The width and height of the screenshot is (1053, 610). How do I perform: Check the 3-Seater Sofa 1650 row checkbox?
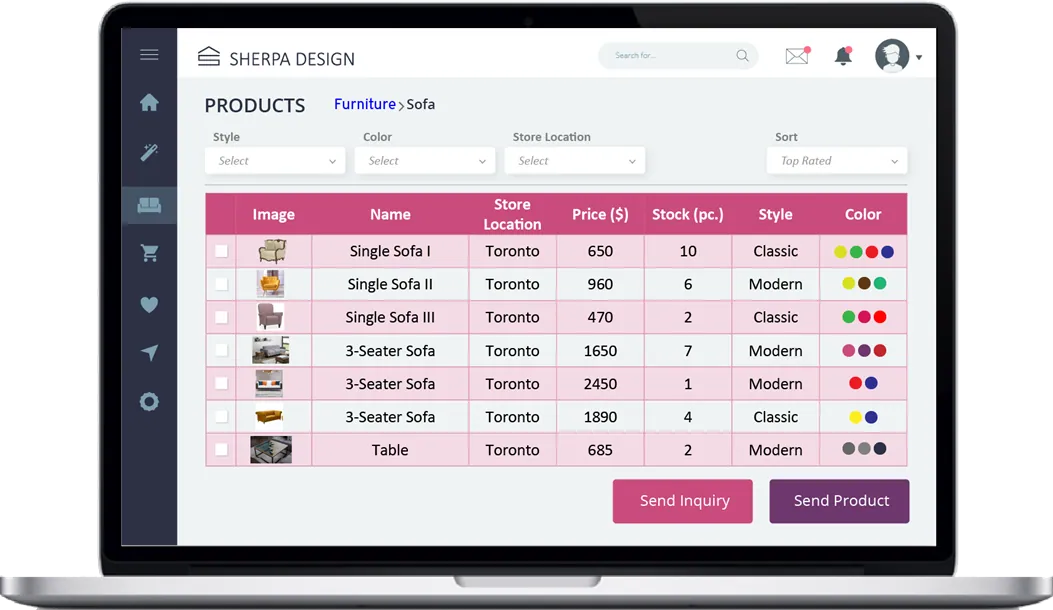point(221,350)
